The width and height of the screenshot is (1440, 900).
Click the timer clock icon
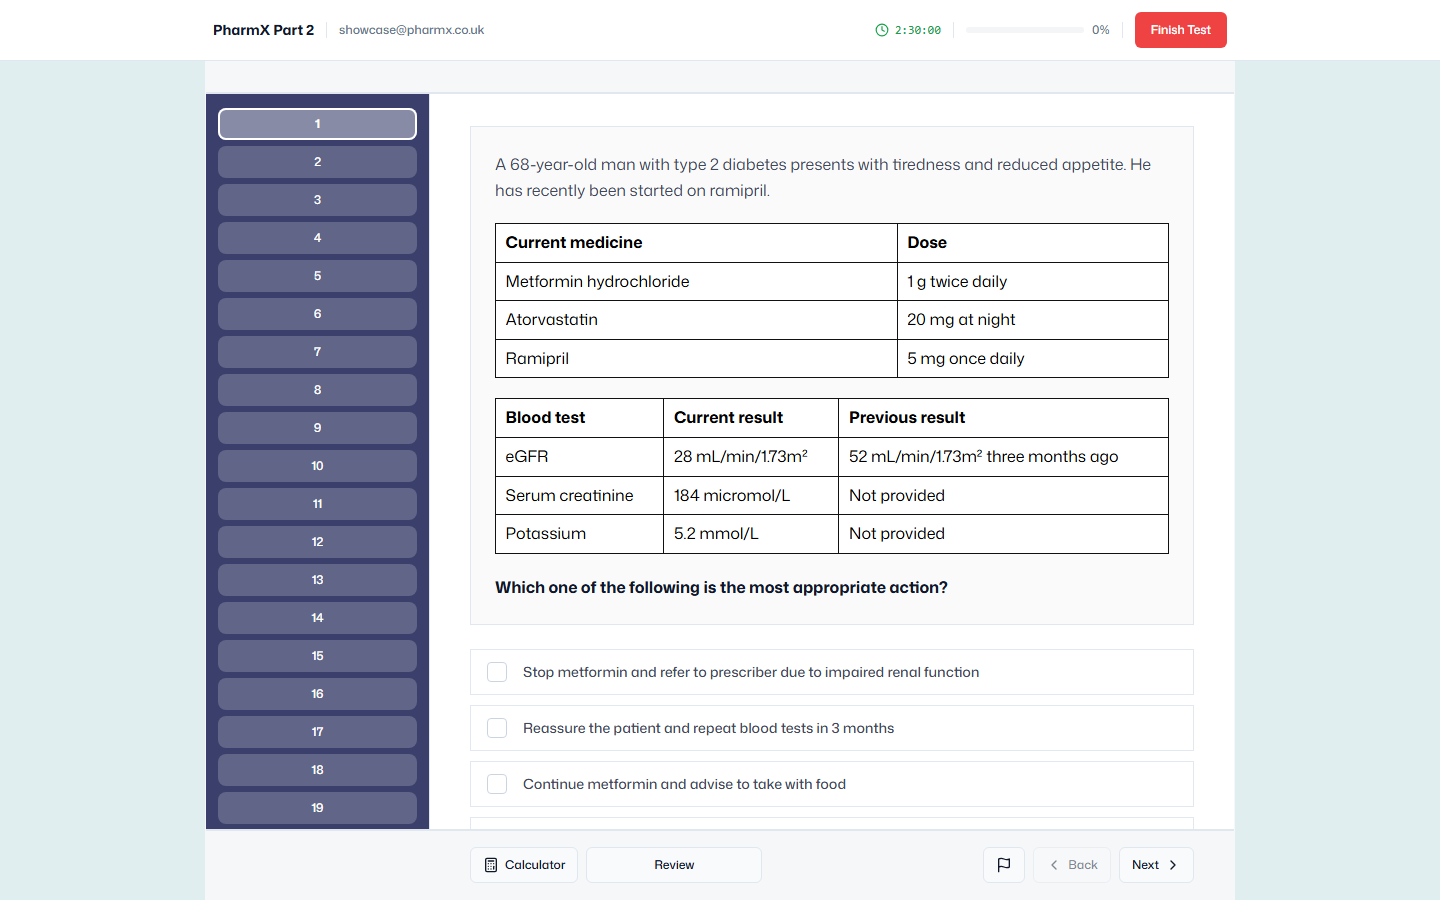pyautogui.click(x=882, y=30)
